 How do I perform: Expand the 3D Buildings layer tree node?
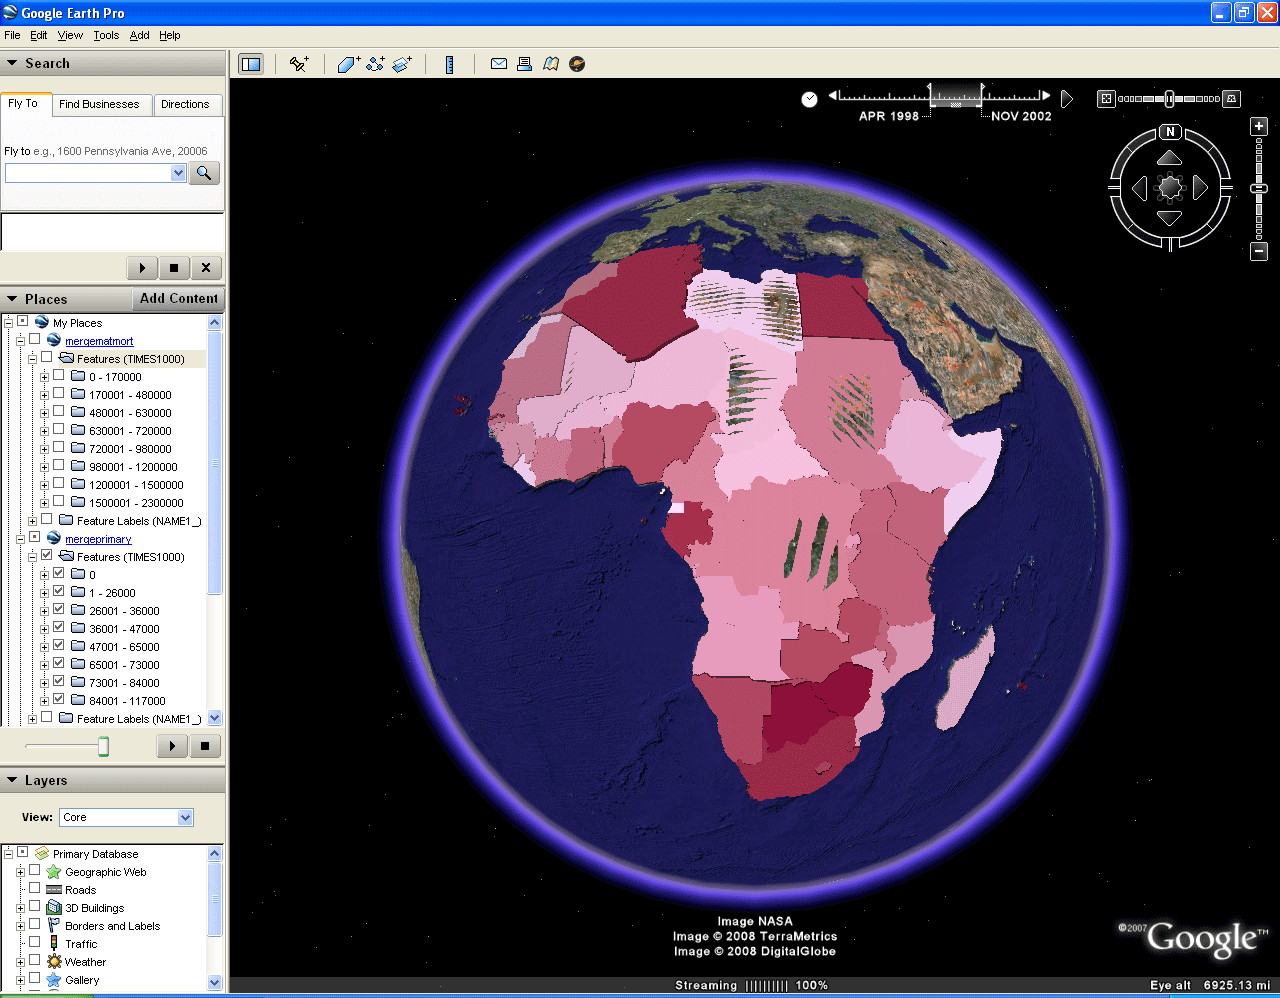click(x=20, y=908)
